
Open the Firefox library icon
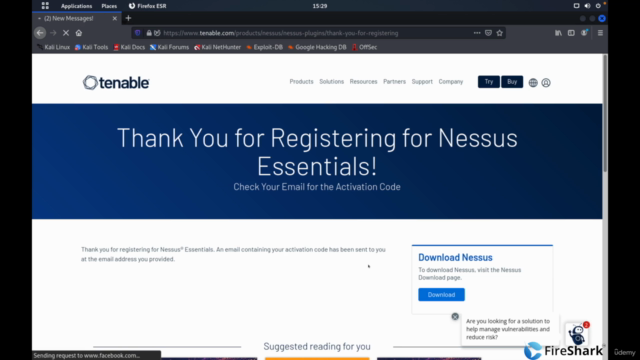tap(558, 33)
